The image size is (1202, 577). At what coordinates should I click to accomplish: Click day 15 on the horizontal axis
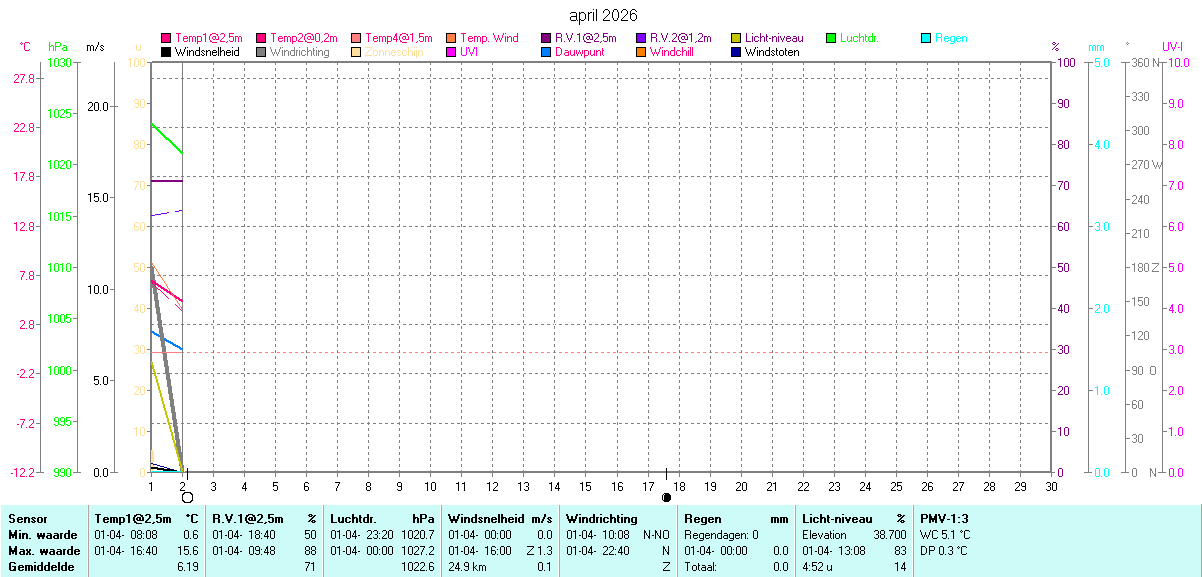585,486
